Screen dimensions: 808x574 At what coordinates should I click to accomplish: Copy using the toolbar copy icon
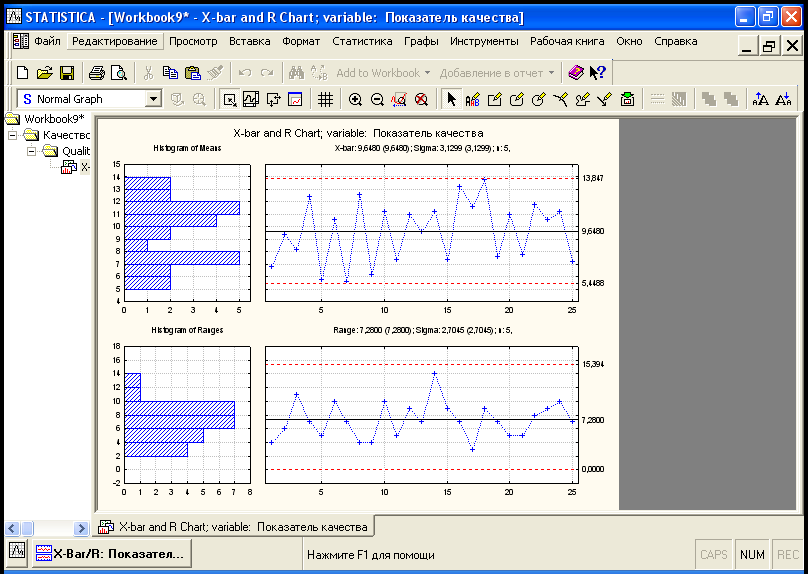(170, 73)
